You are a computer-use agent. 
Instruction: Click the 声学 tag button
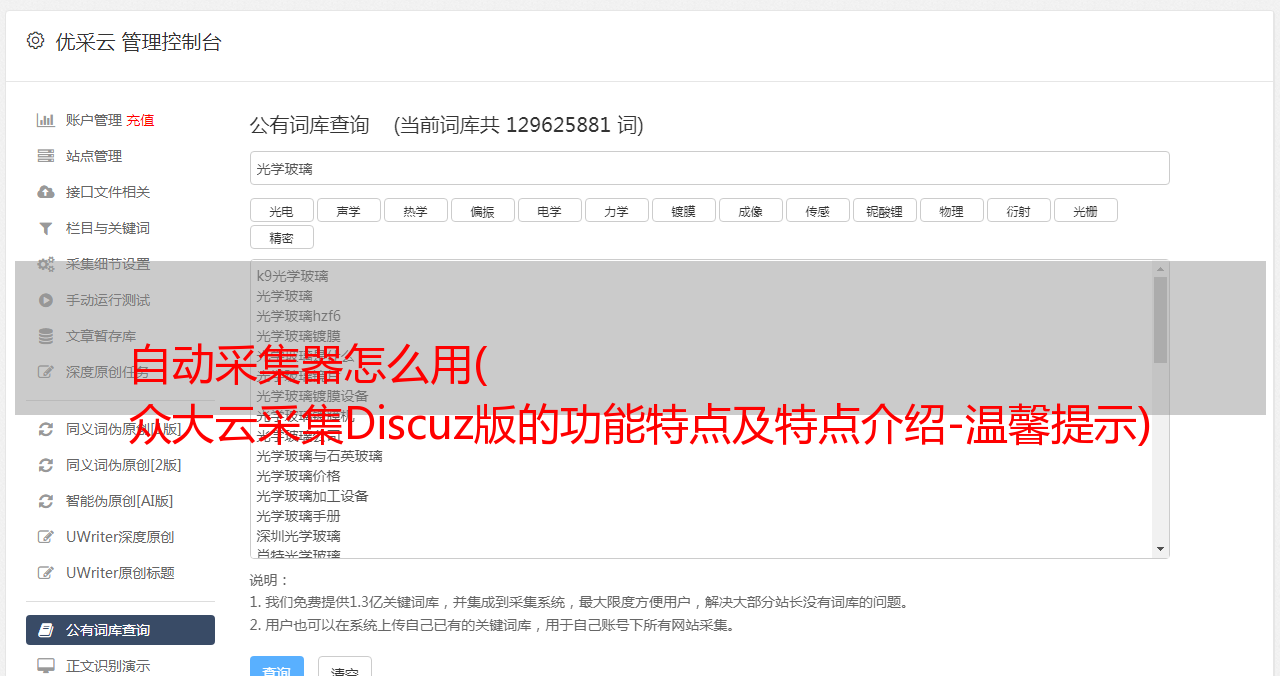coord(348,211)
